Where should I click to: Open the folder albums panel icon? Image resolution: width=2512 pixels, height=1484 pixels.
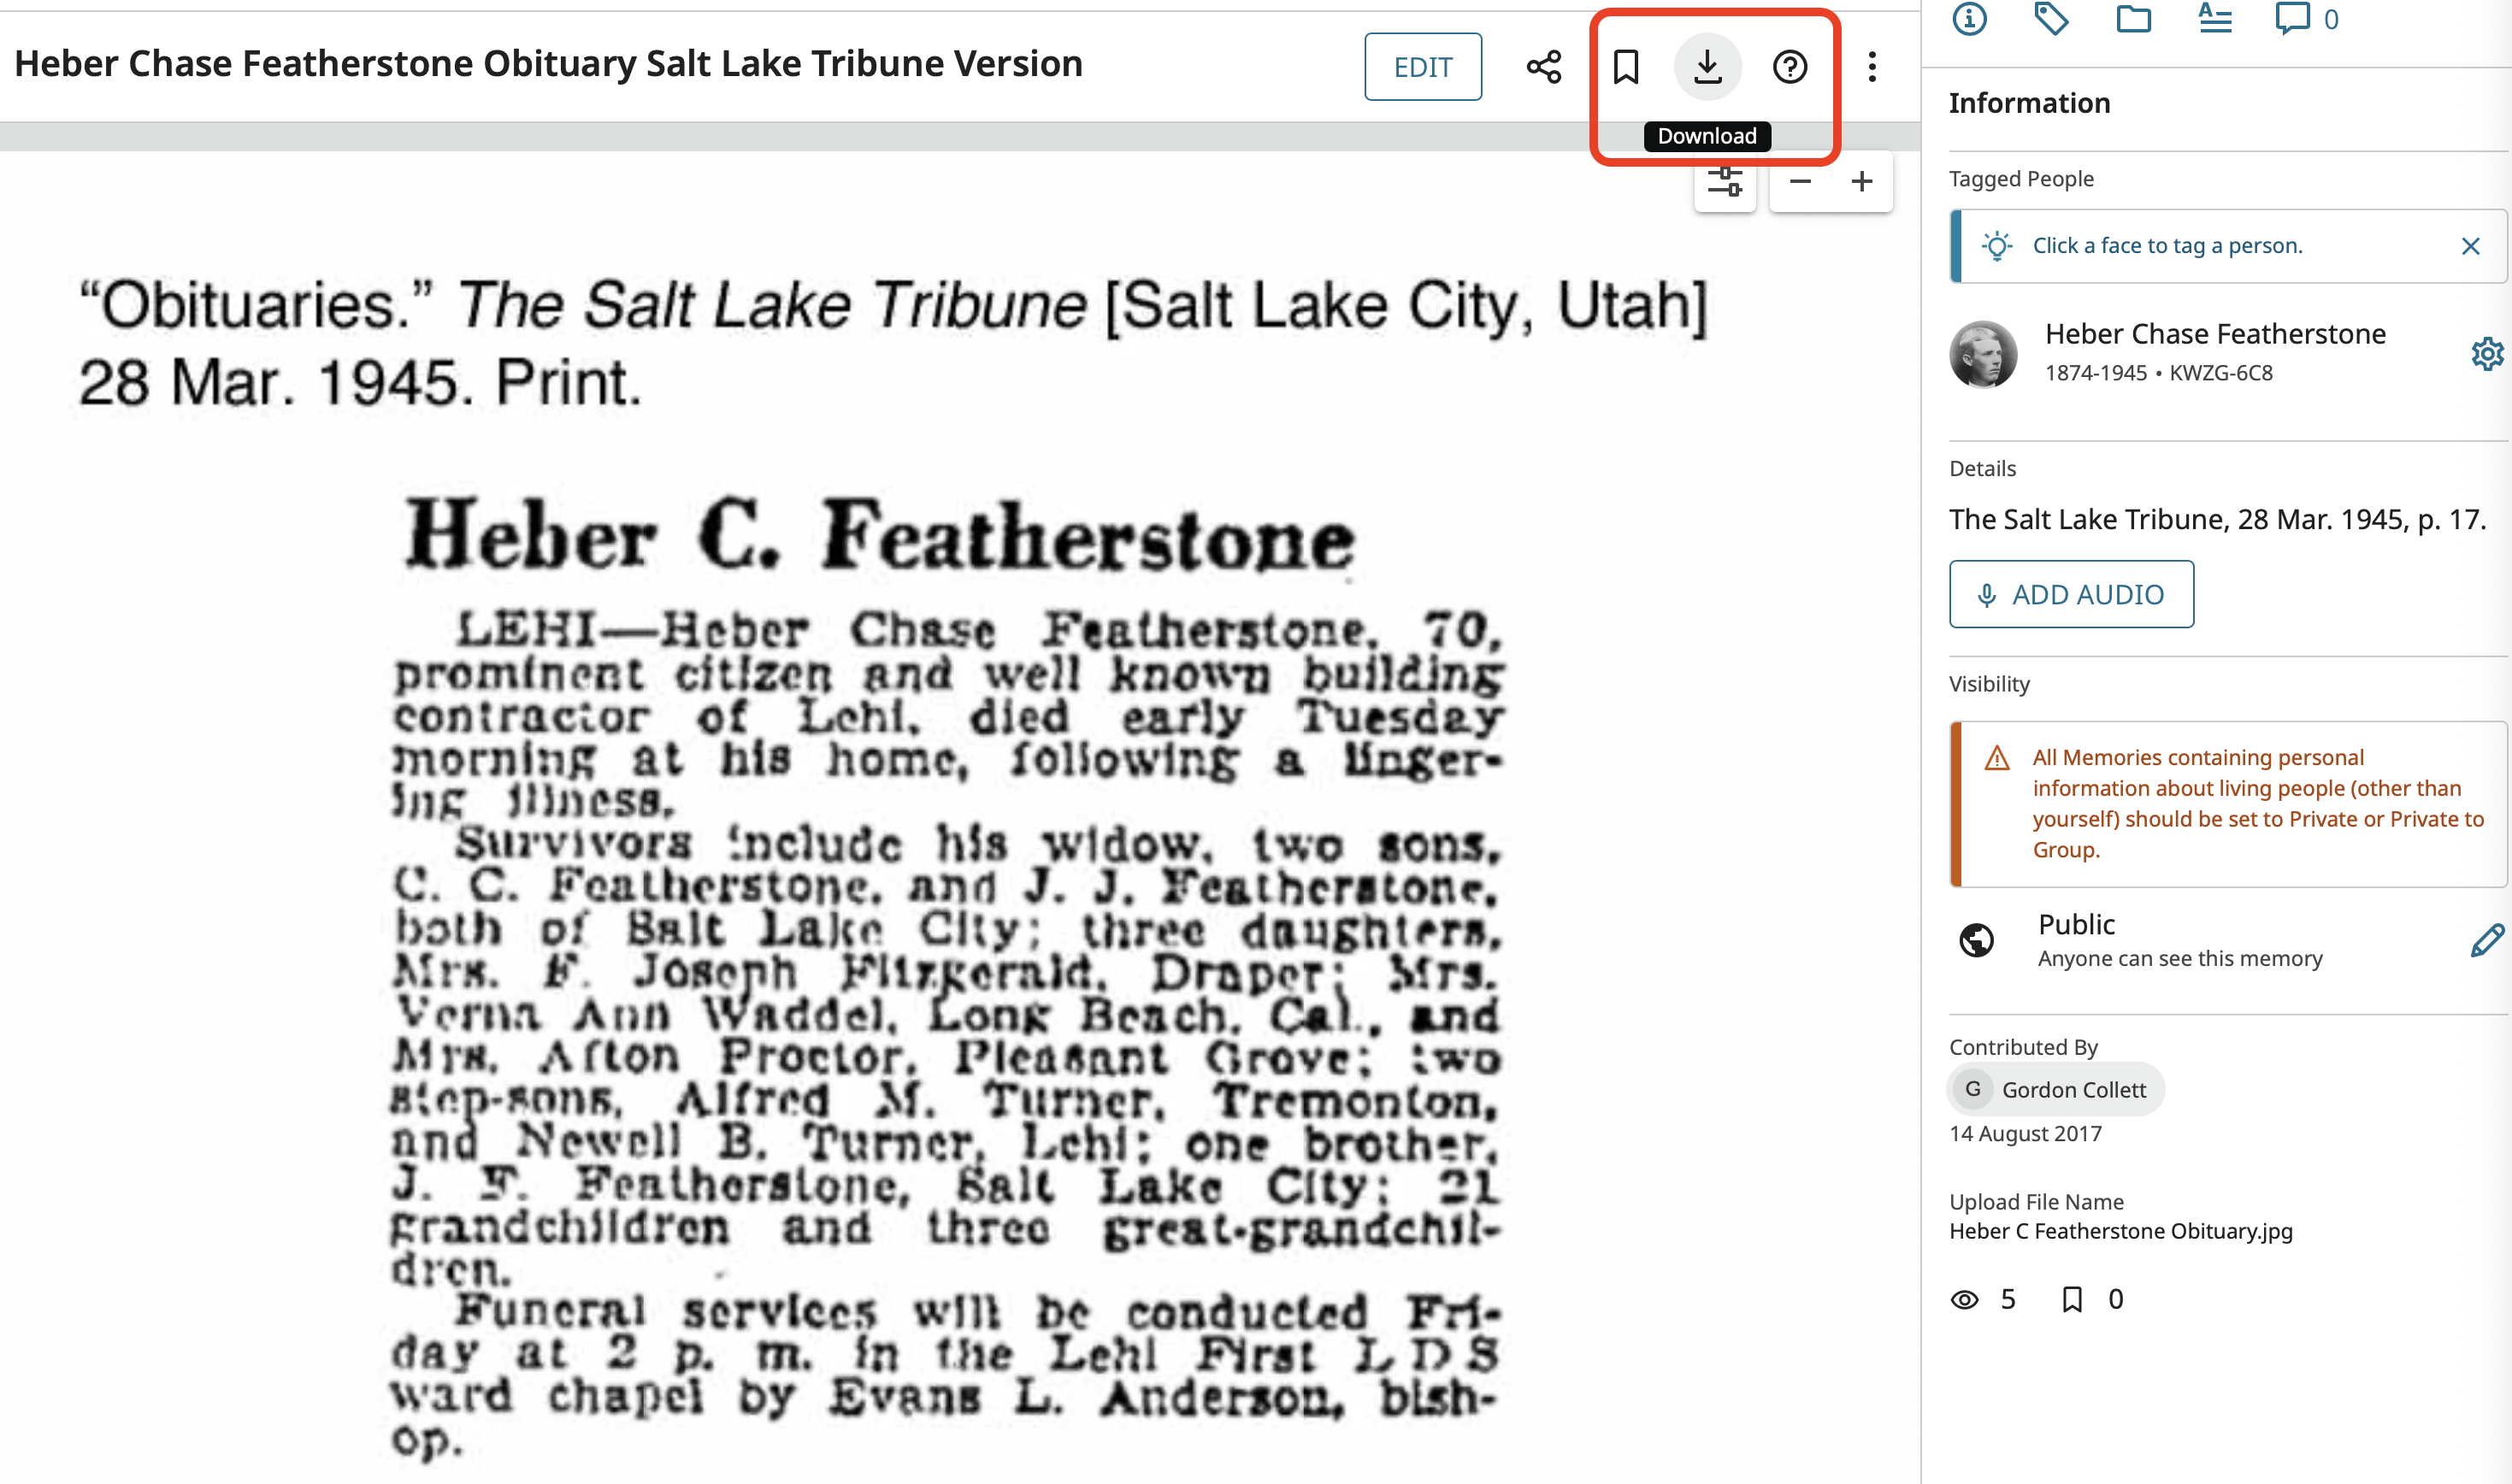2133,18
